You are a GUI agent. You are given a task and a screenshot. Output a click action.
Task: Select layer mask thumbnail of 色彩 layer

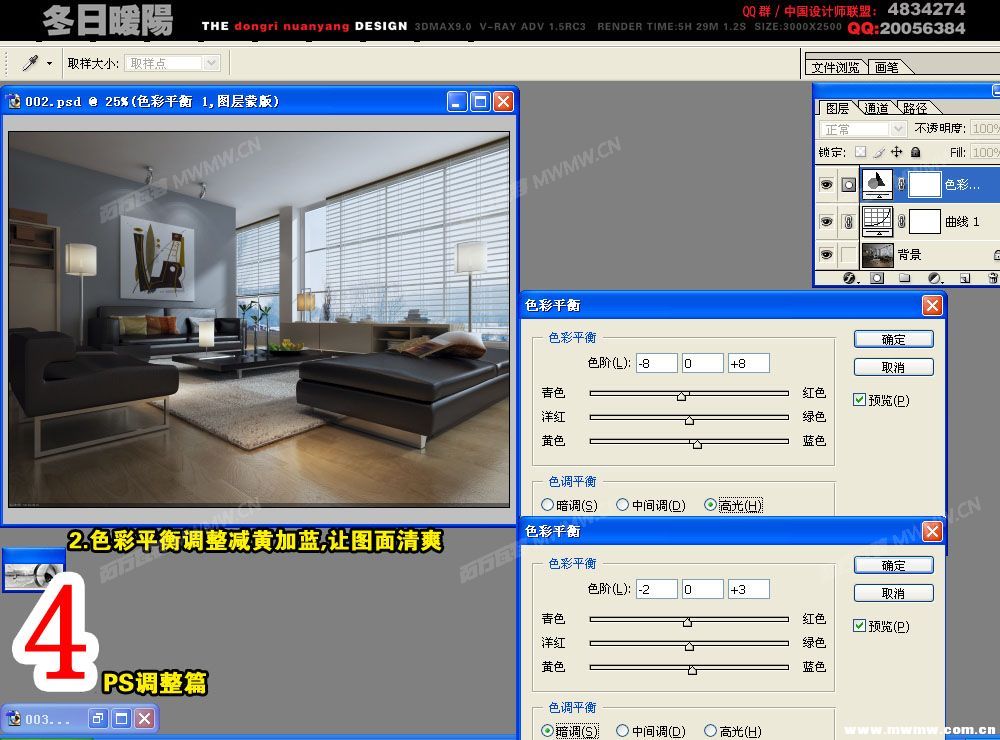924,184
